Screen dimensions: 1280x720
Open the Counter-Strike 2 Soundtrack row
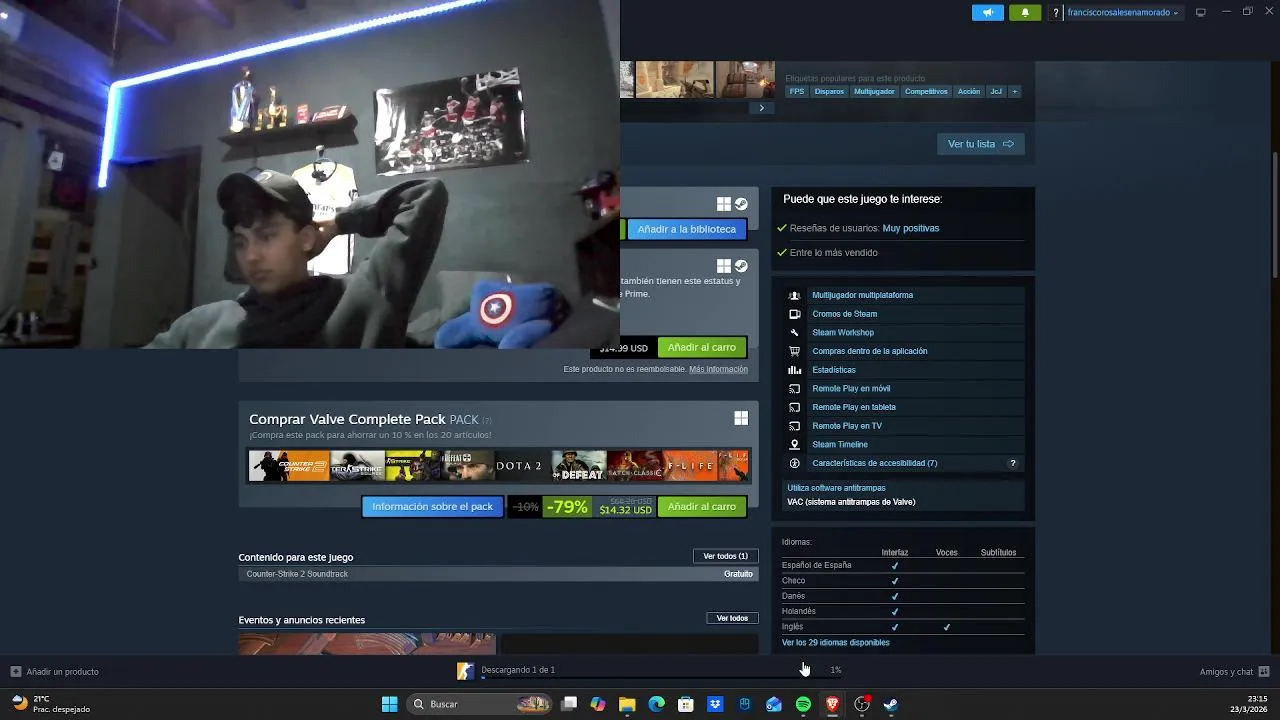coord(498,574)
